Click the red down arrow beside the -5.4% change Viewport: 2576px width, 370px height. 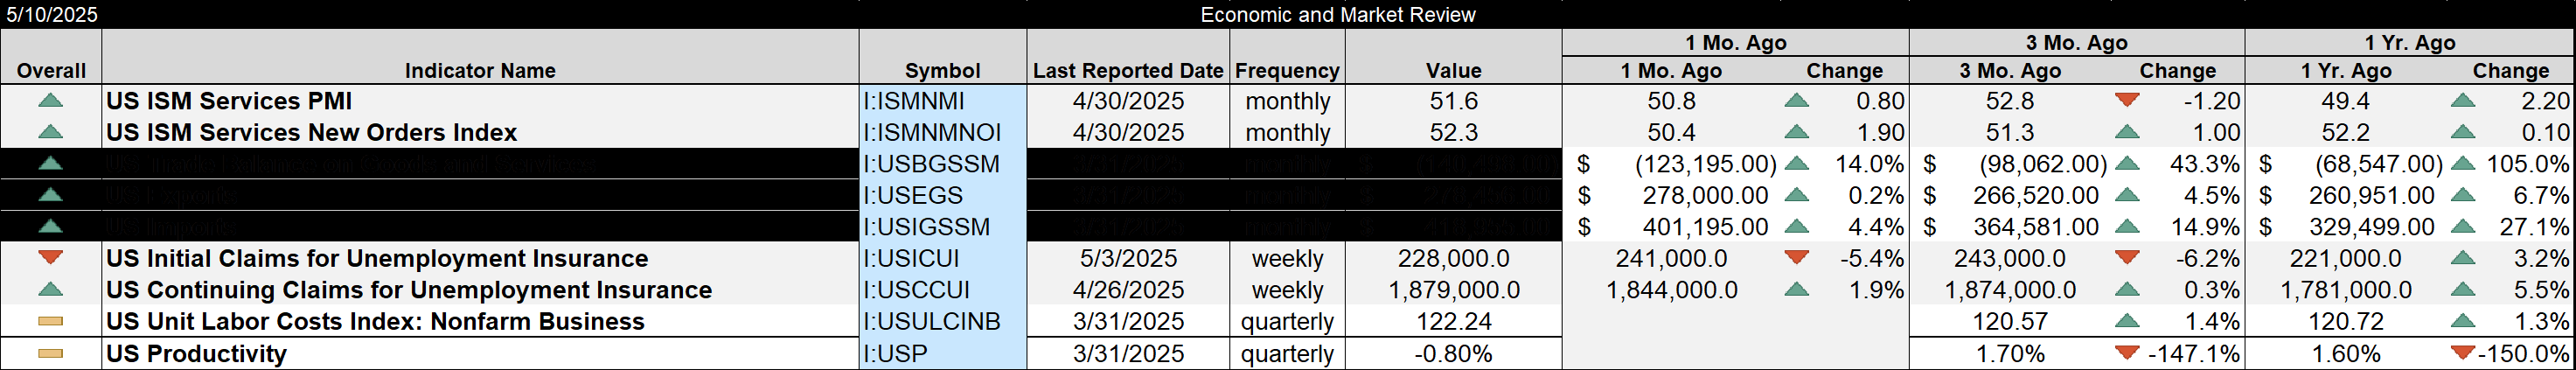click(1796, 257)
